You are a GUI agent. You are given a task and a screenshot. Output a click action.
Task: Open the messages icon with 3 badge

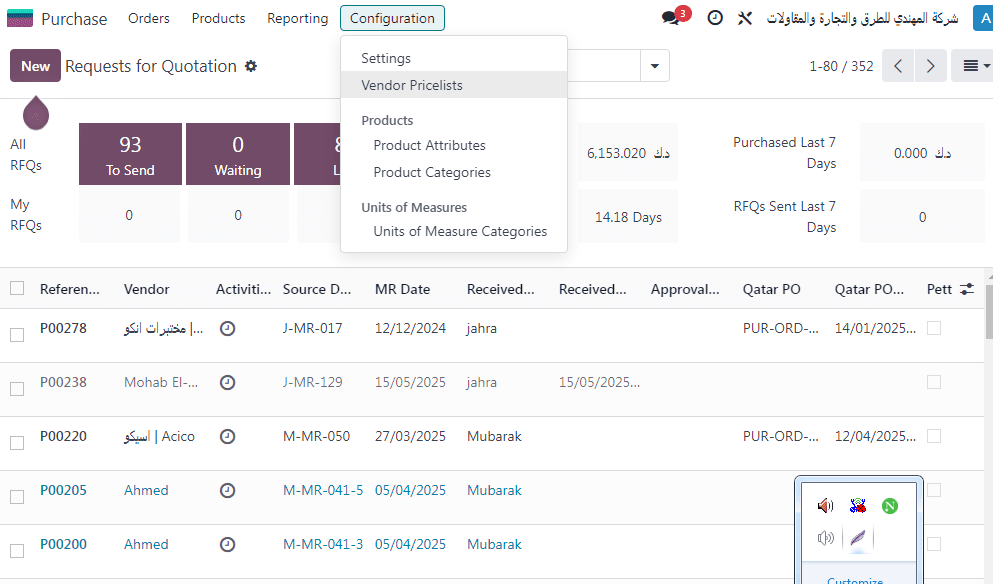[672, 18]
